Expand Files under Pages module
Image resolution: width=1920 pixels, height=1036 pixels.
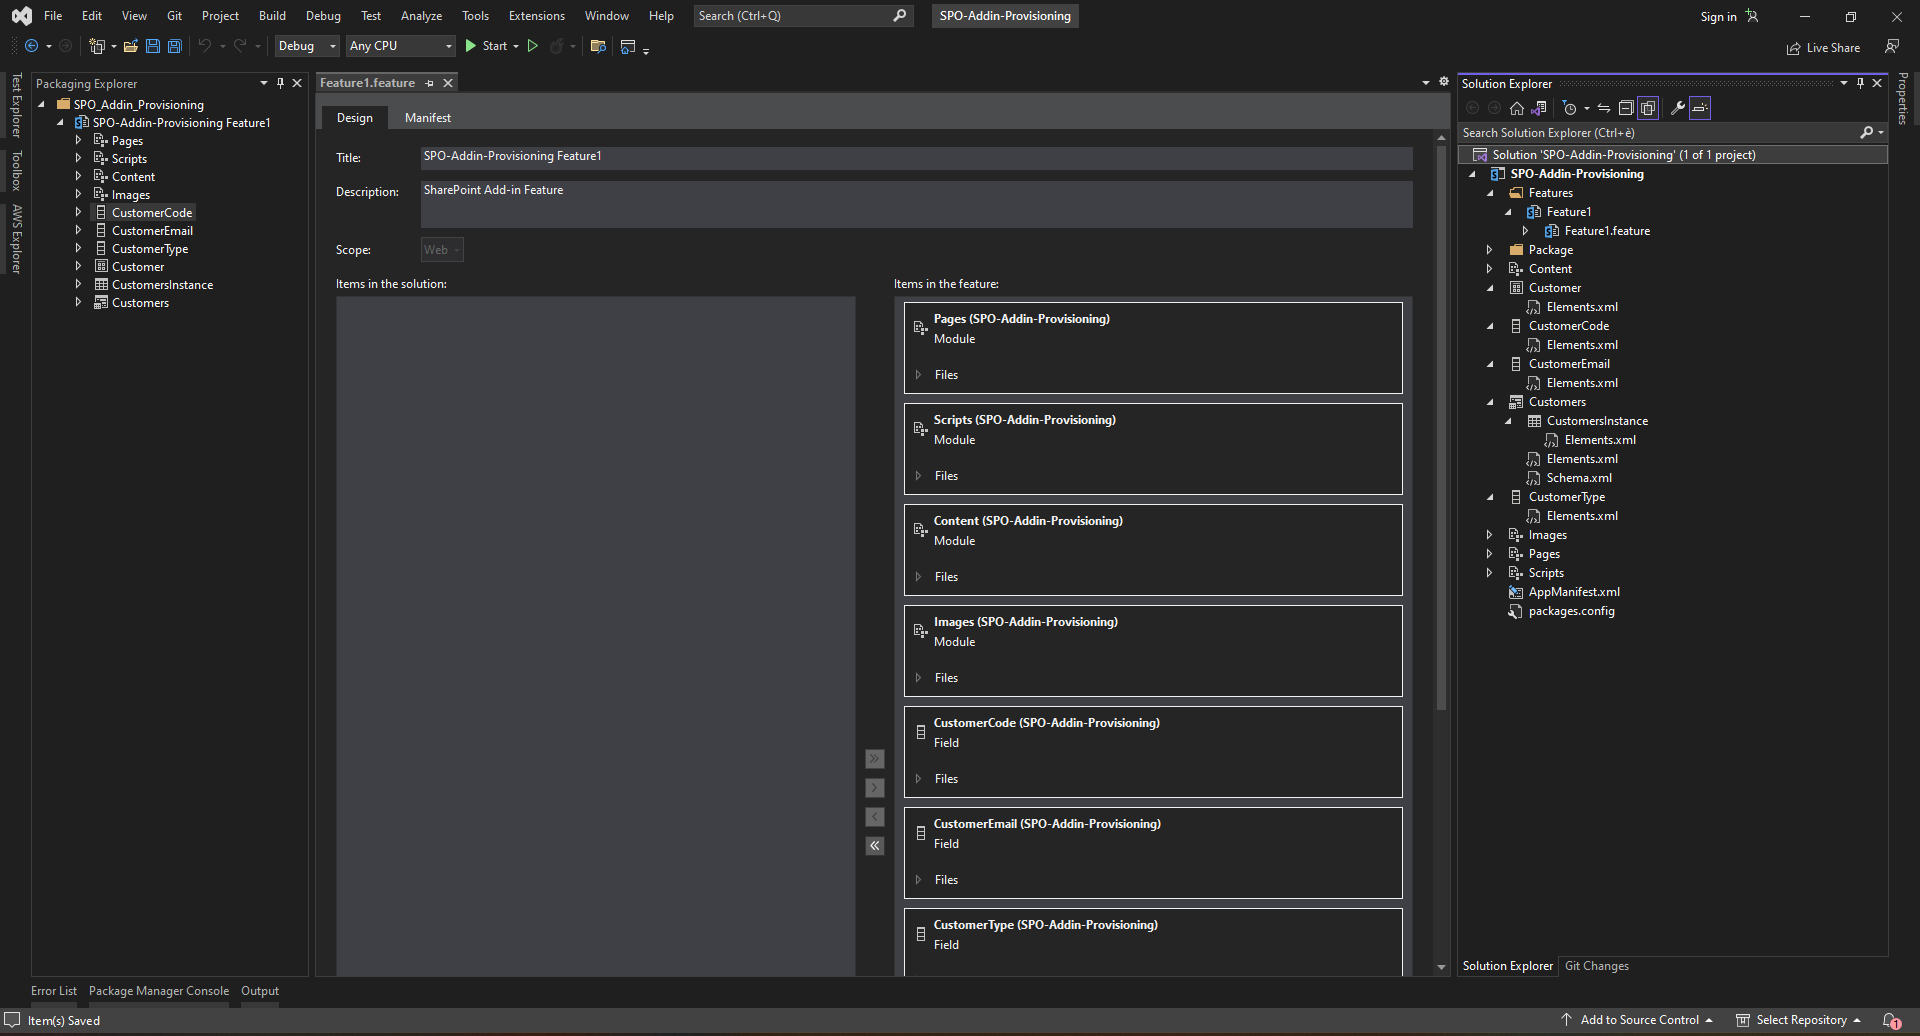[919, 375]
